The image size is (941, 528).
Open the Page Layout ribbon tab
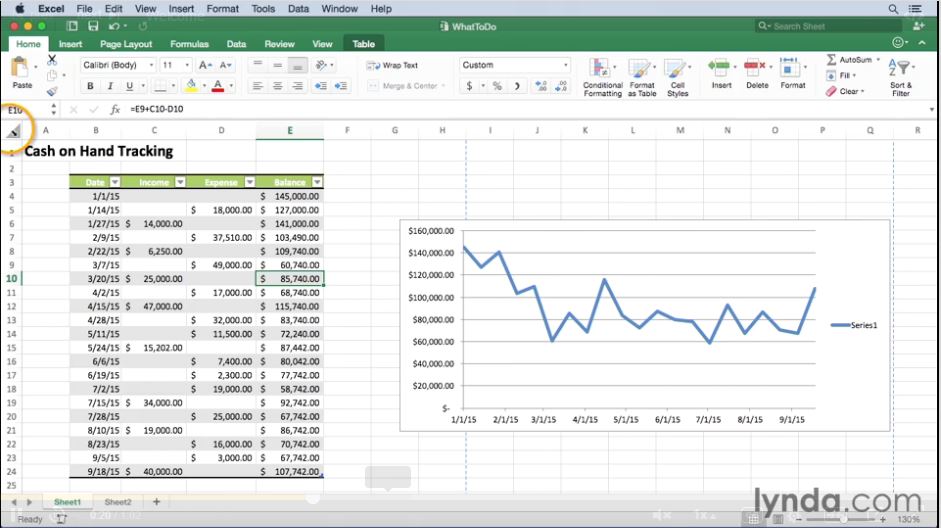[x=126, y=44]
